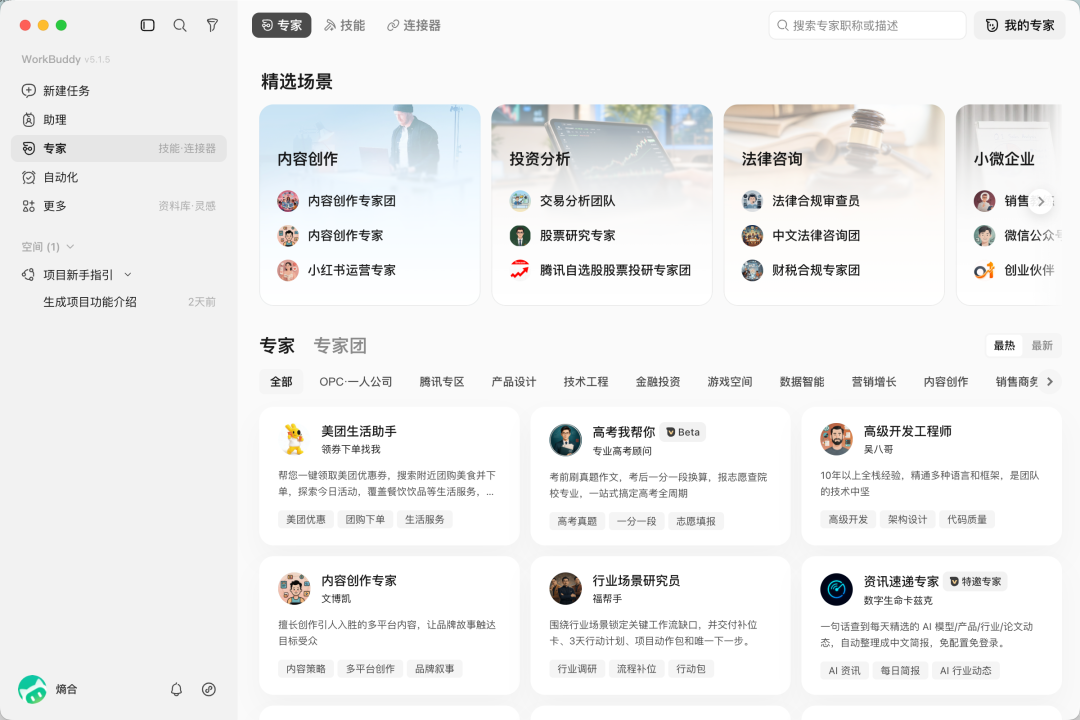Click the 搜索专家职称或描述 search field
The height and width of the screenshot is (720, 1080).
click(867, 25)
